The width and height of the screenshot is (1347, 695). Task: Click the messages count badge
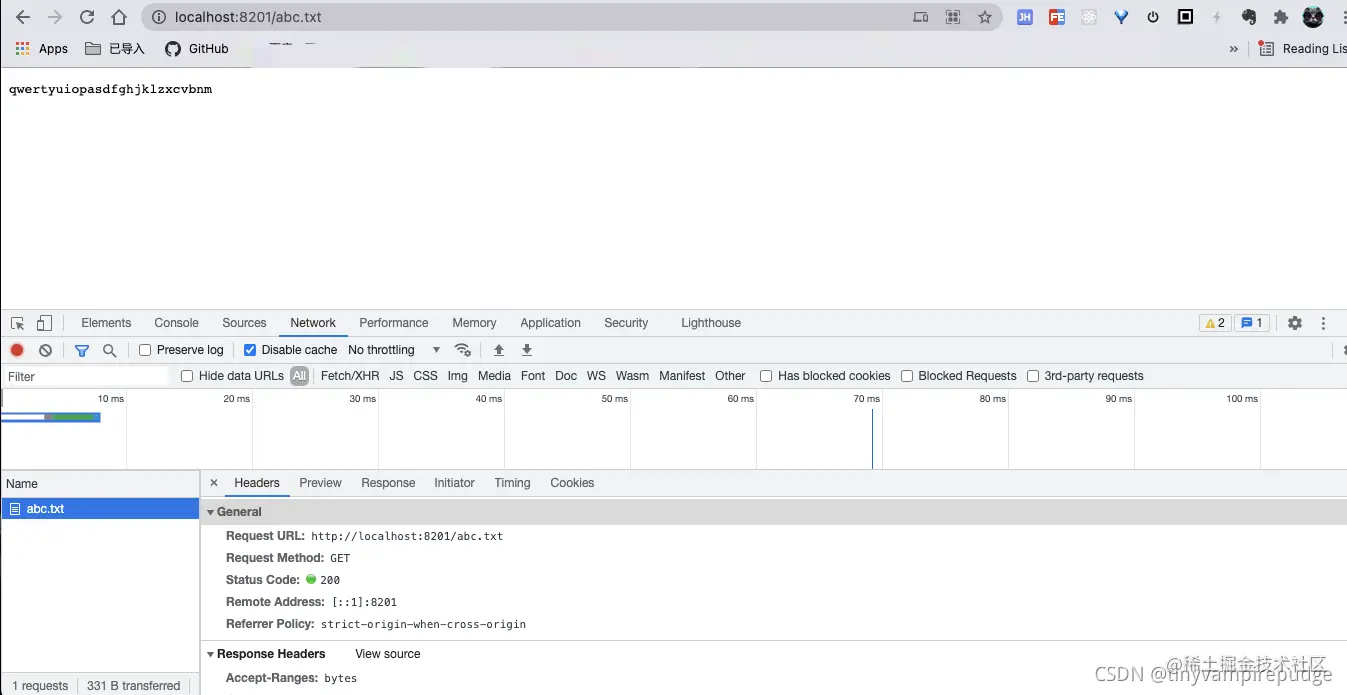click(x=1251, y=323)
